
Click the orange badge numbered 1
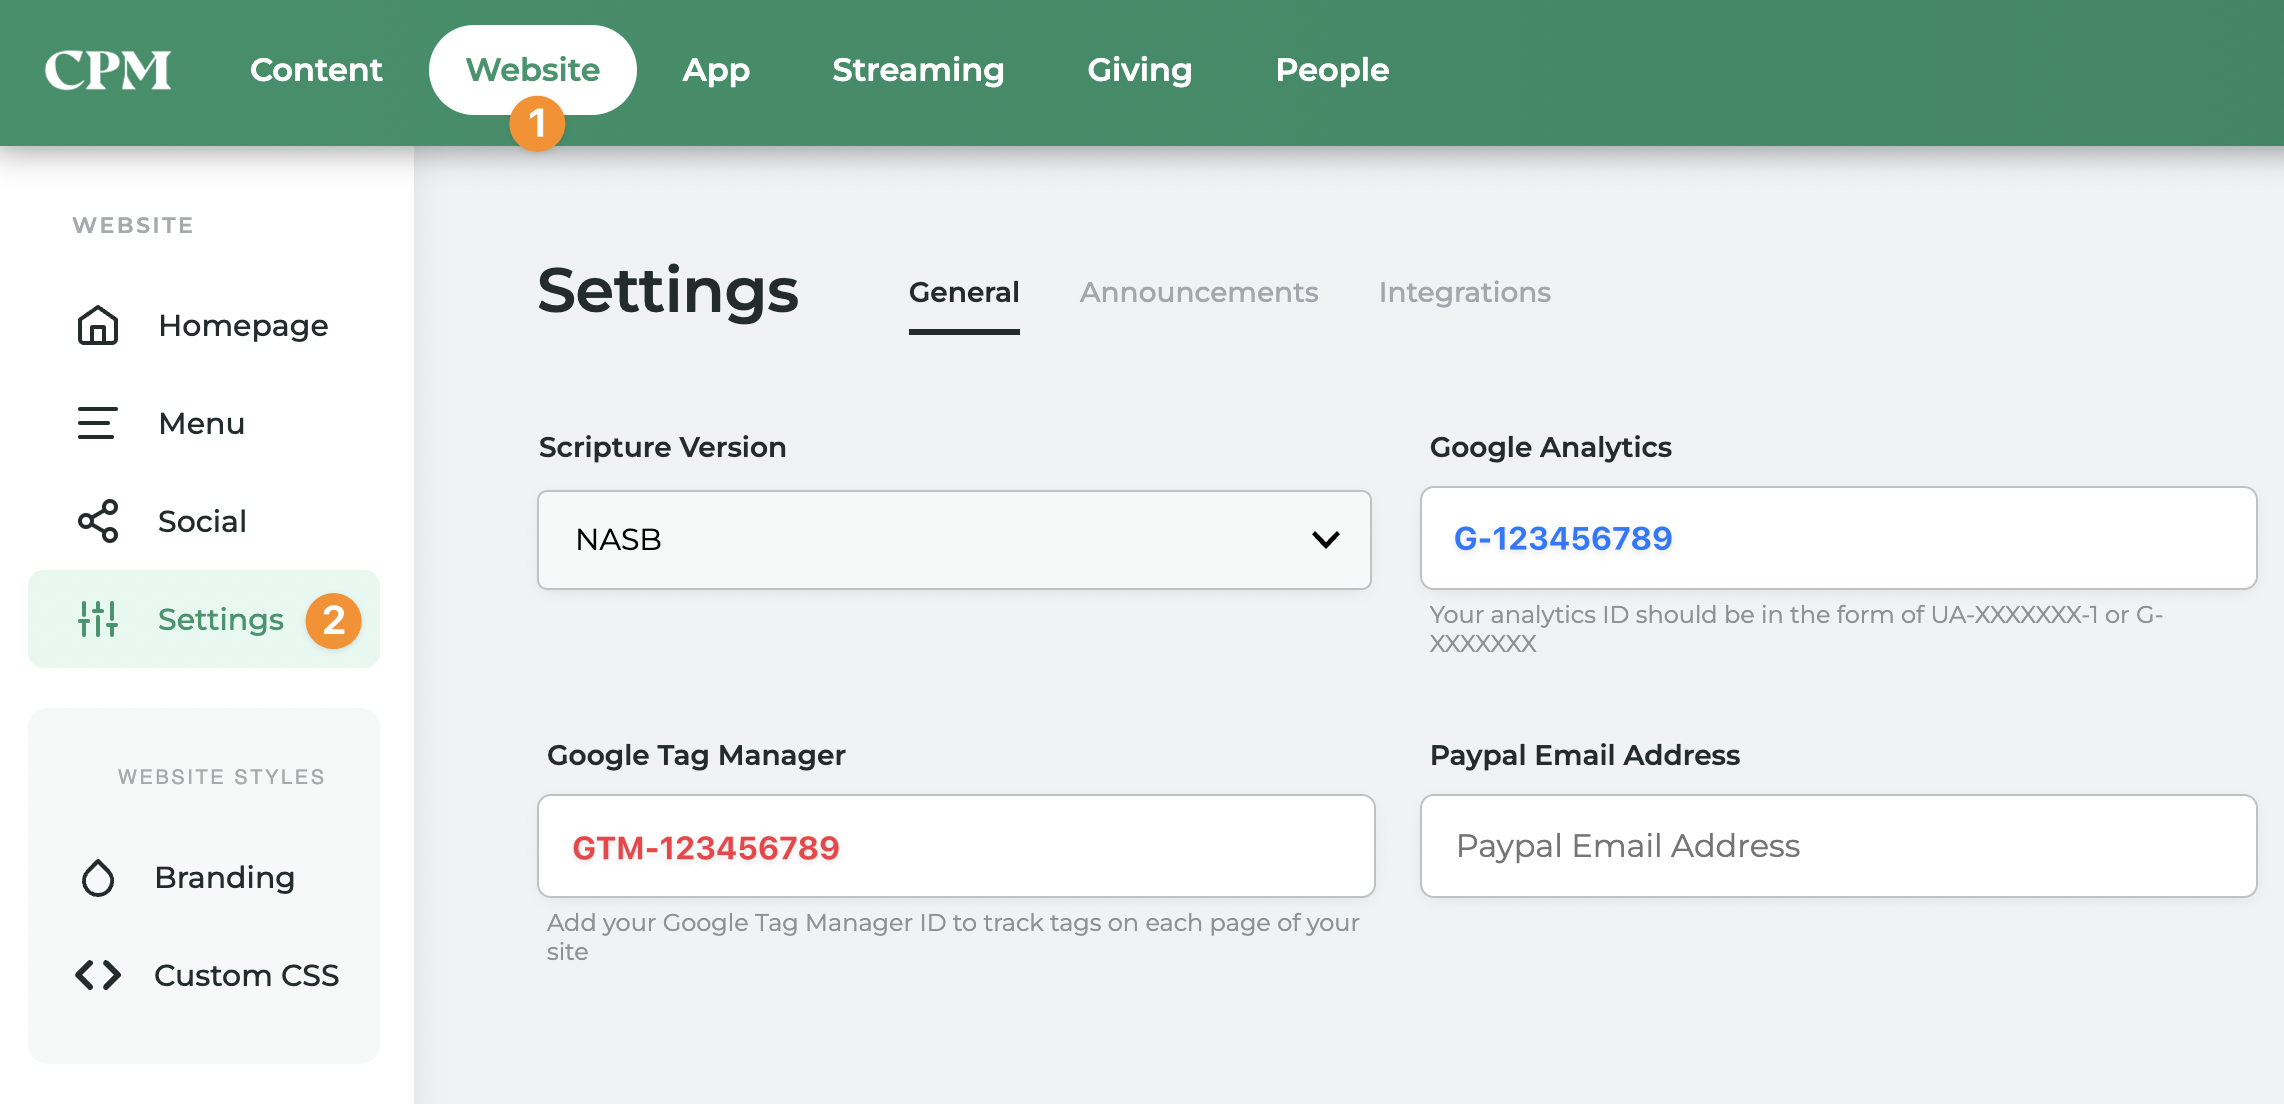tap(537, 124)
